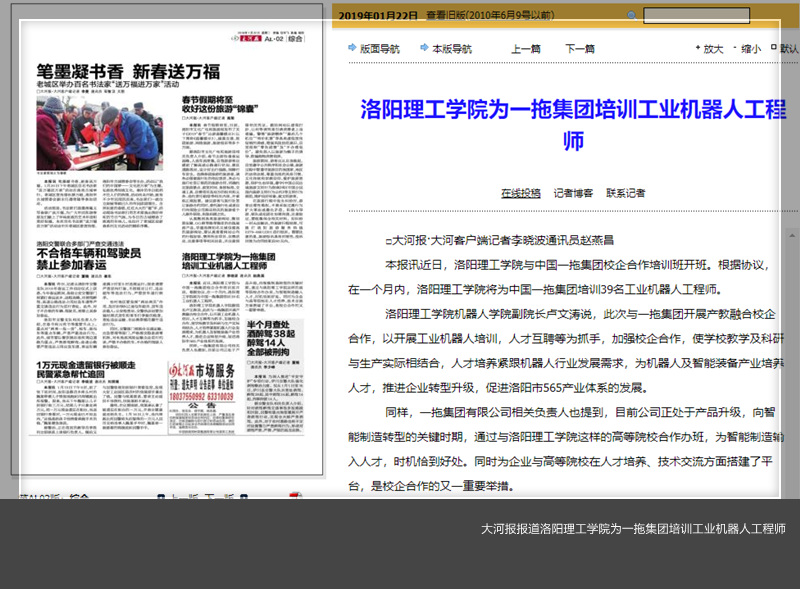Click the arrow icon beside 本版导航
Image resolution: width=800 pixels, height=589 pixels.
pos(423,47)
